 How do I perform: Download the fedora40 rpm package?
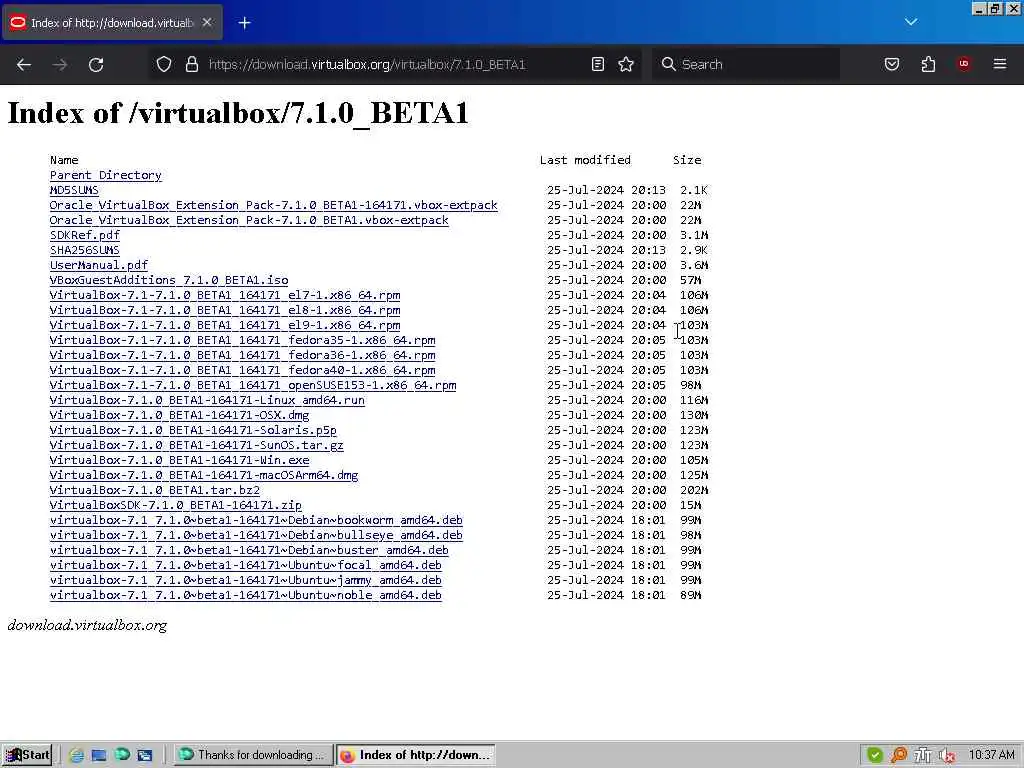242,370
